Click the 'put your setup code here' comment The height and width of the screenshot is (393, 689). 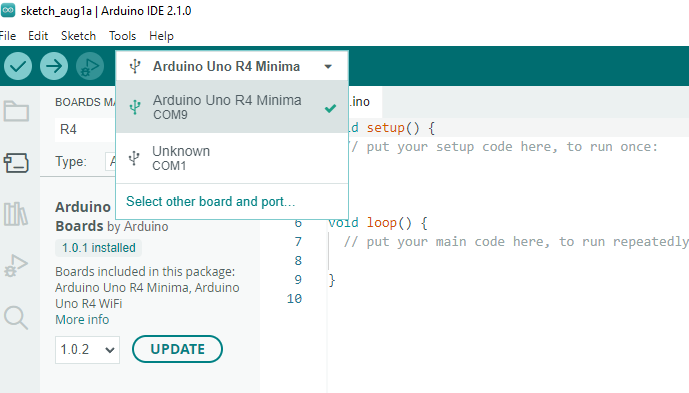point(504,147)
